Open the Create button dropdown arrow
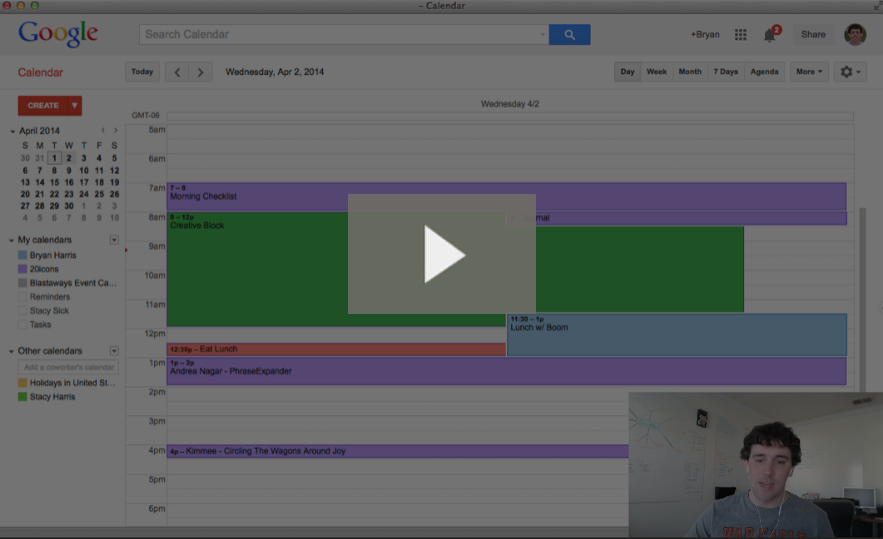Viewport: 883px width, 539px height. pos(75,105)
